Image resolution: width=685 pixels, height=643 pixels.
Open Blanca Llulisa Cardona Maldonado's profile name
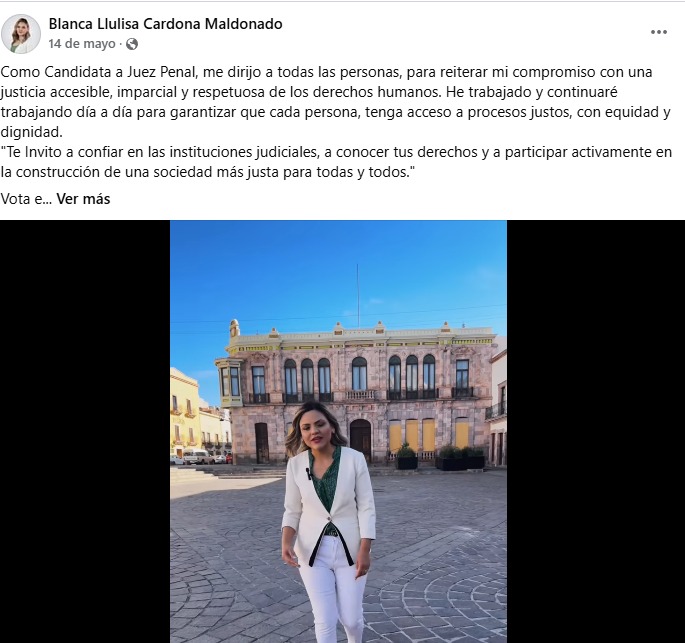(165, 24)
